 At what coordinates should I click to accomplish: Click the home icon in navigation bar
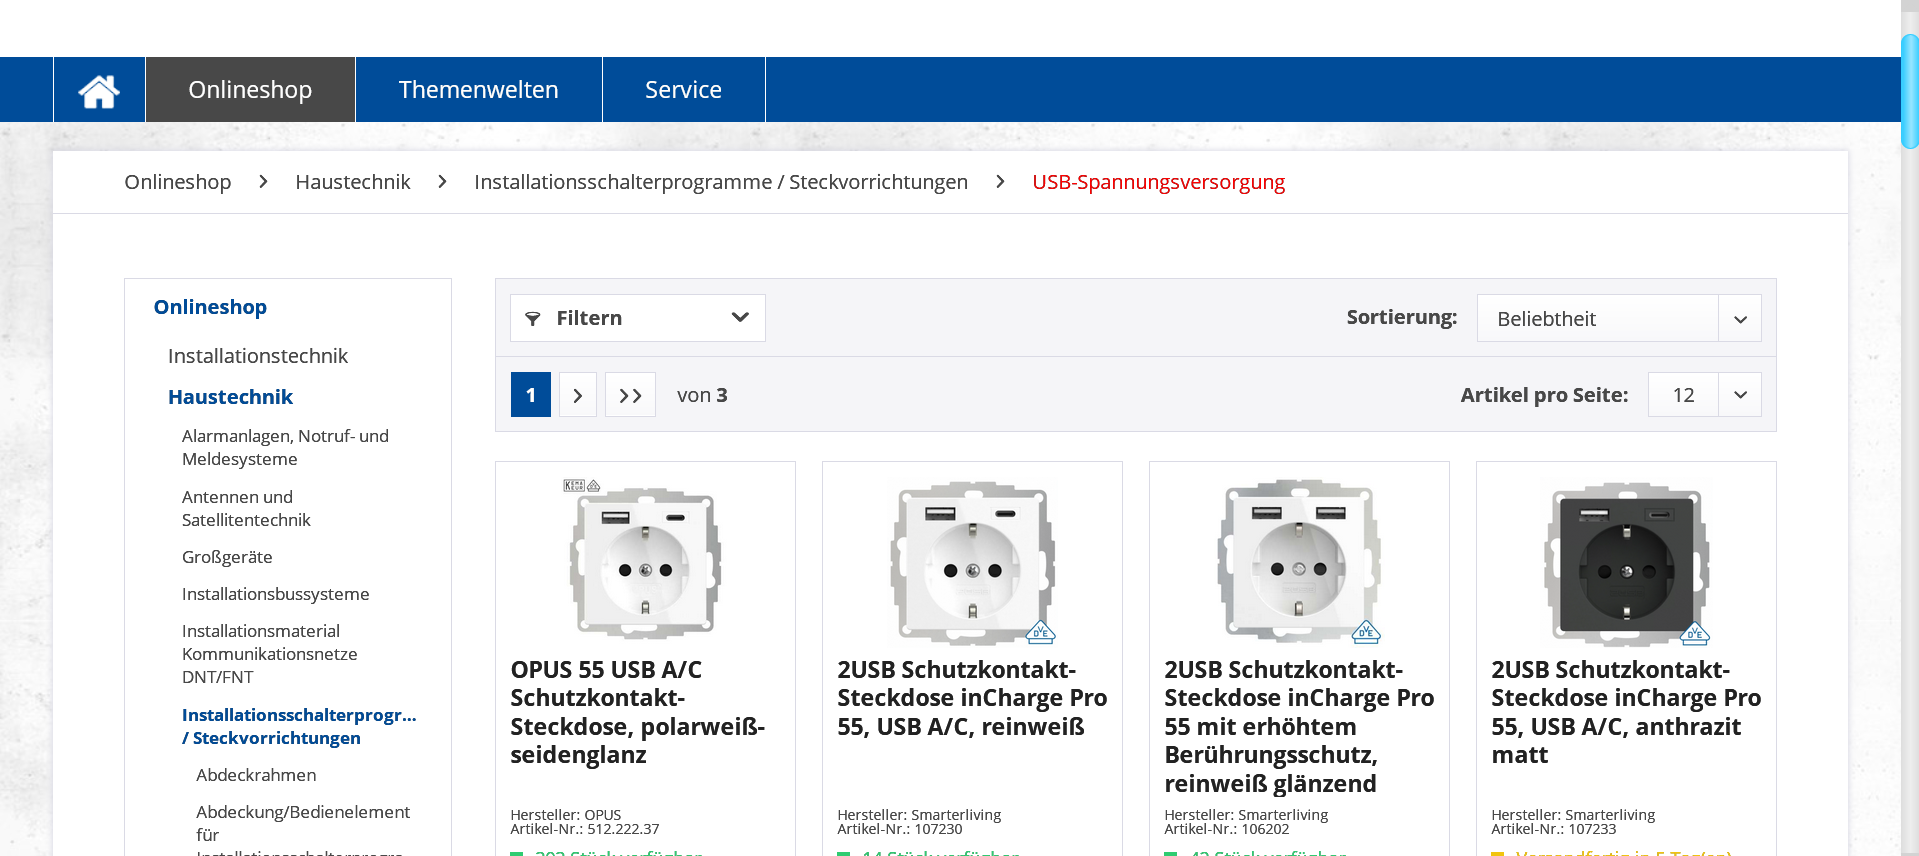coord(99,90)
